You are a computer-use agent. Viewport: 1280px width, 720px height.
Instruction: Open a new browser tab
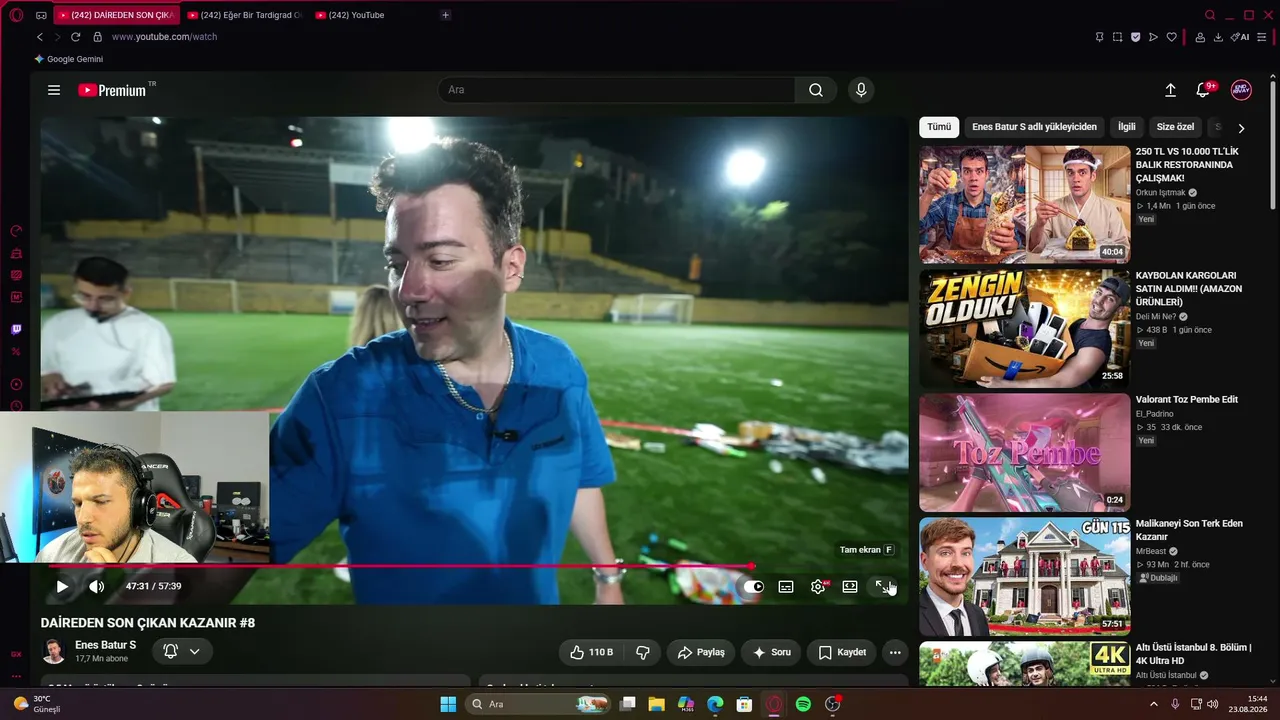[x=445, y=15]
